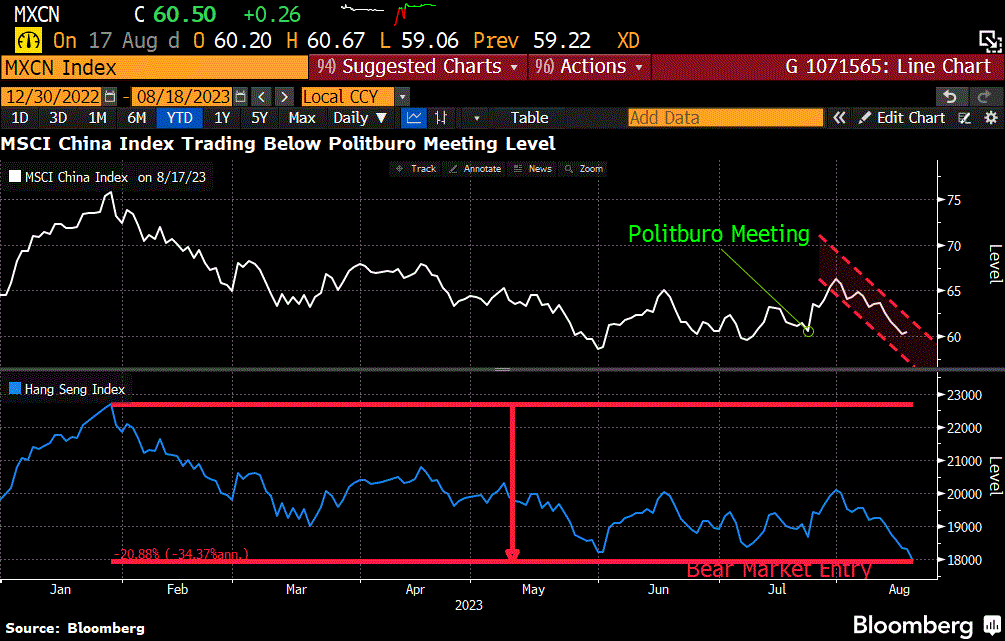Collapse panel with double left chevrons
The width and height of the screenshot is (1005, 641).
pos(839,118)
